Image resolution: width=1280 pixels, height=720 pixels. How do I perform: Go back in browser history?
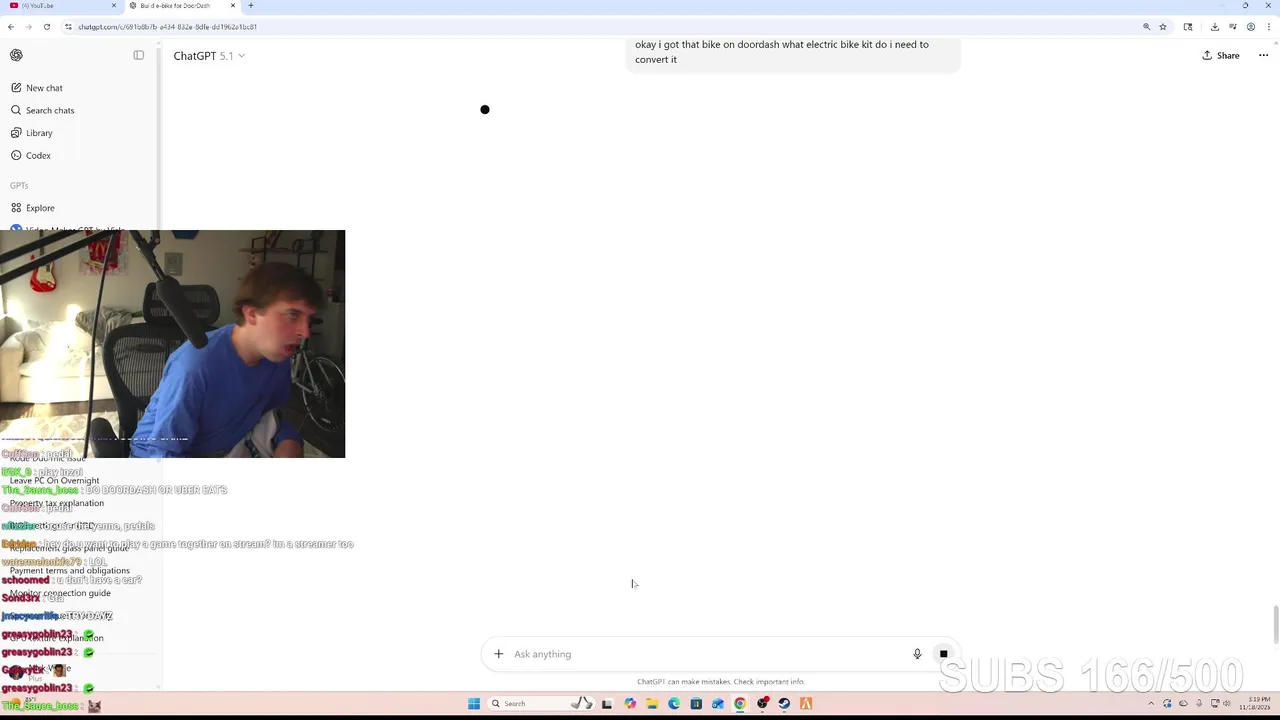tap(11, 27)
